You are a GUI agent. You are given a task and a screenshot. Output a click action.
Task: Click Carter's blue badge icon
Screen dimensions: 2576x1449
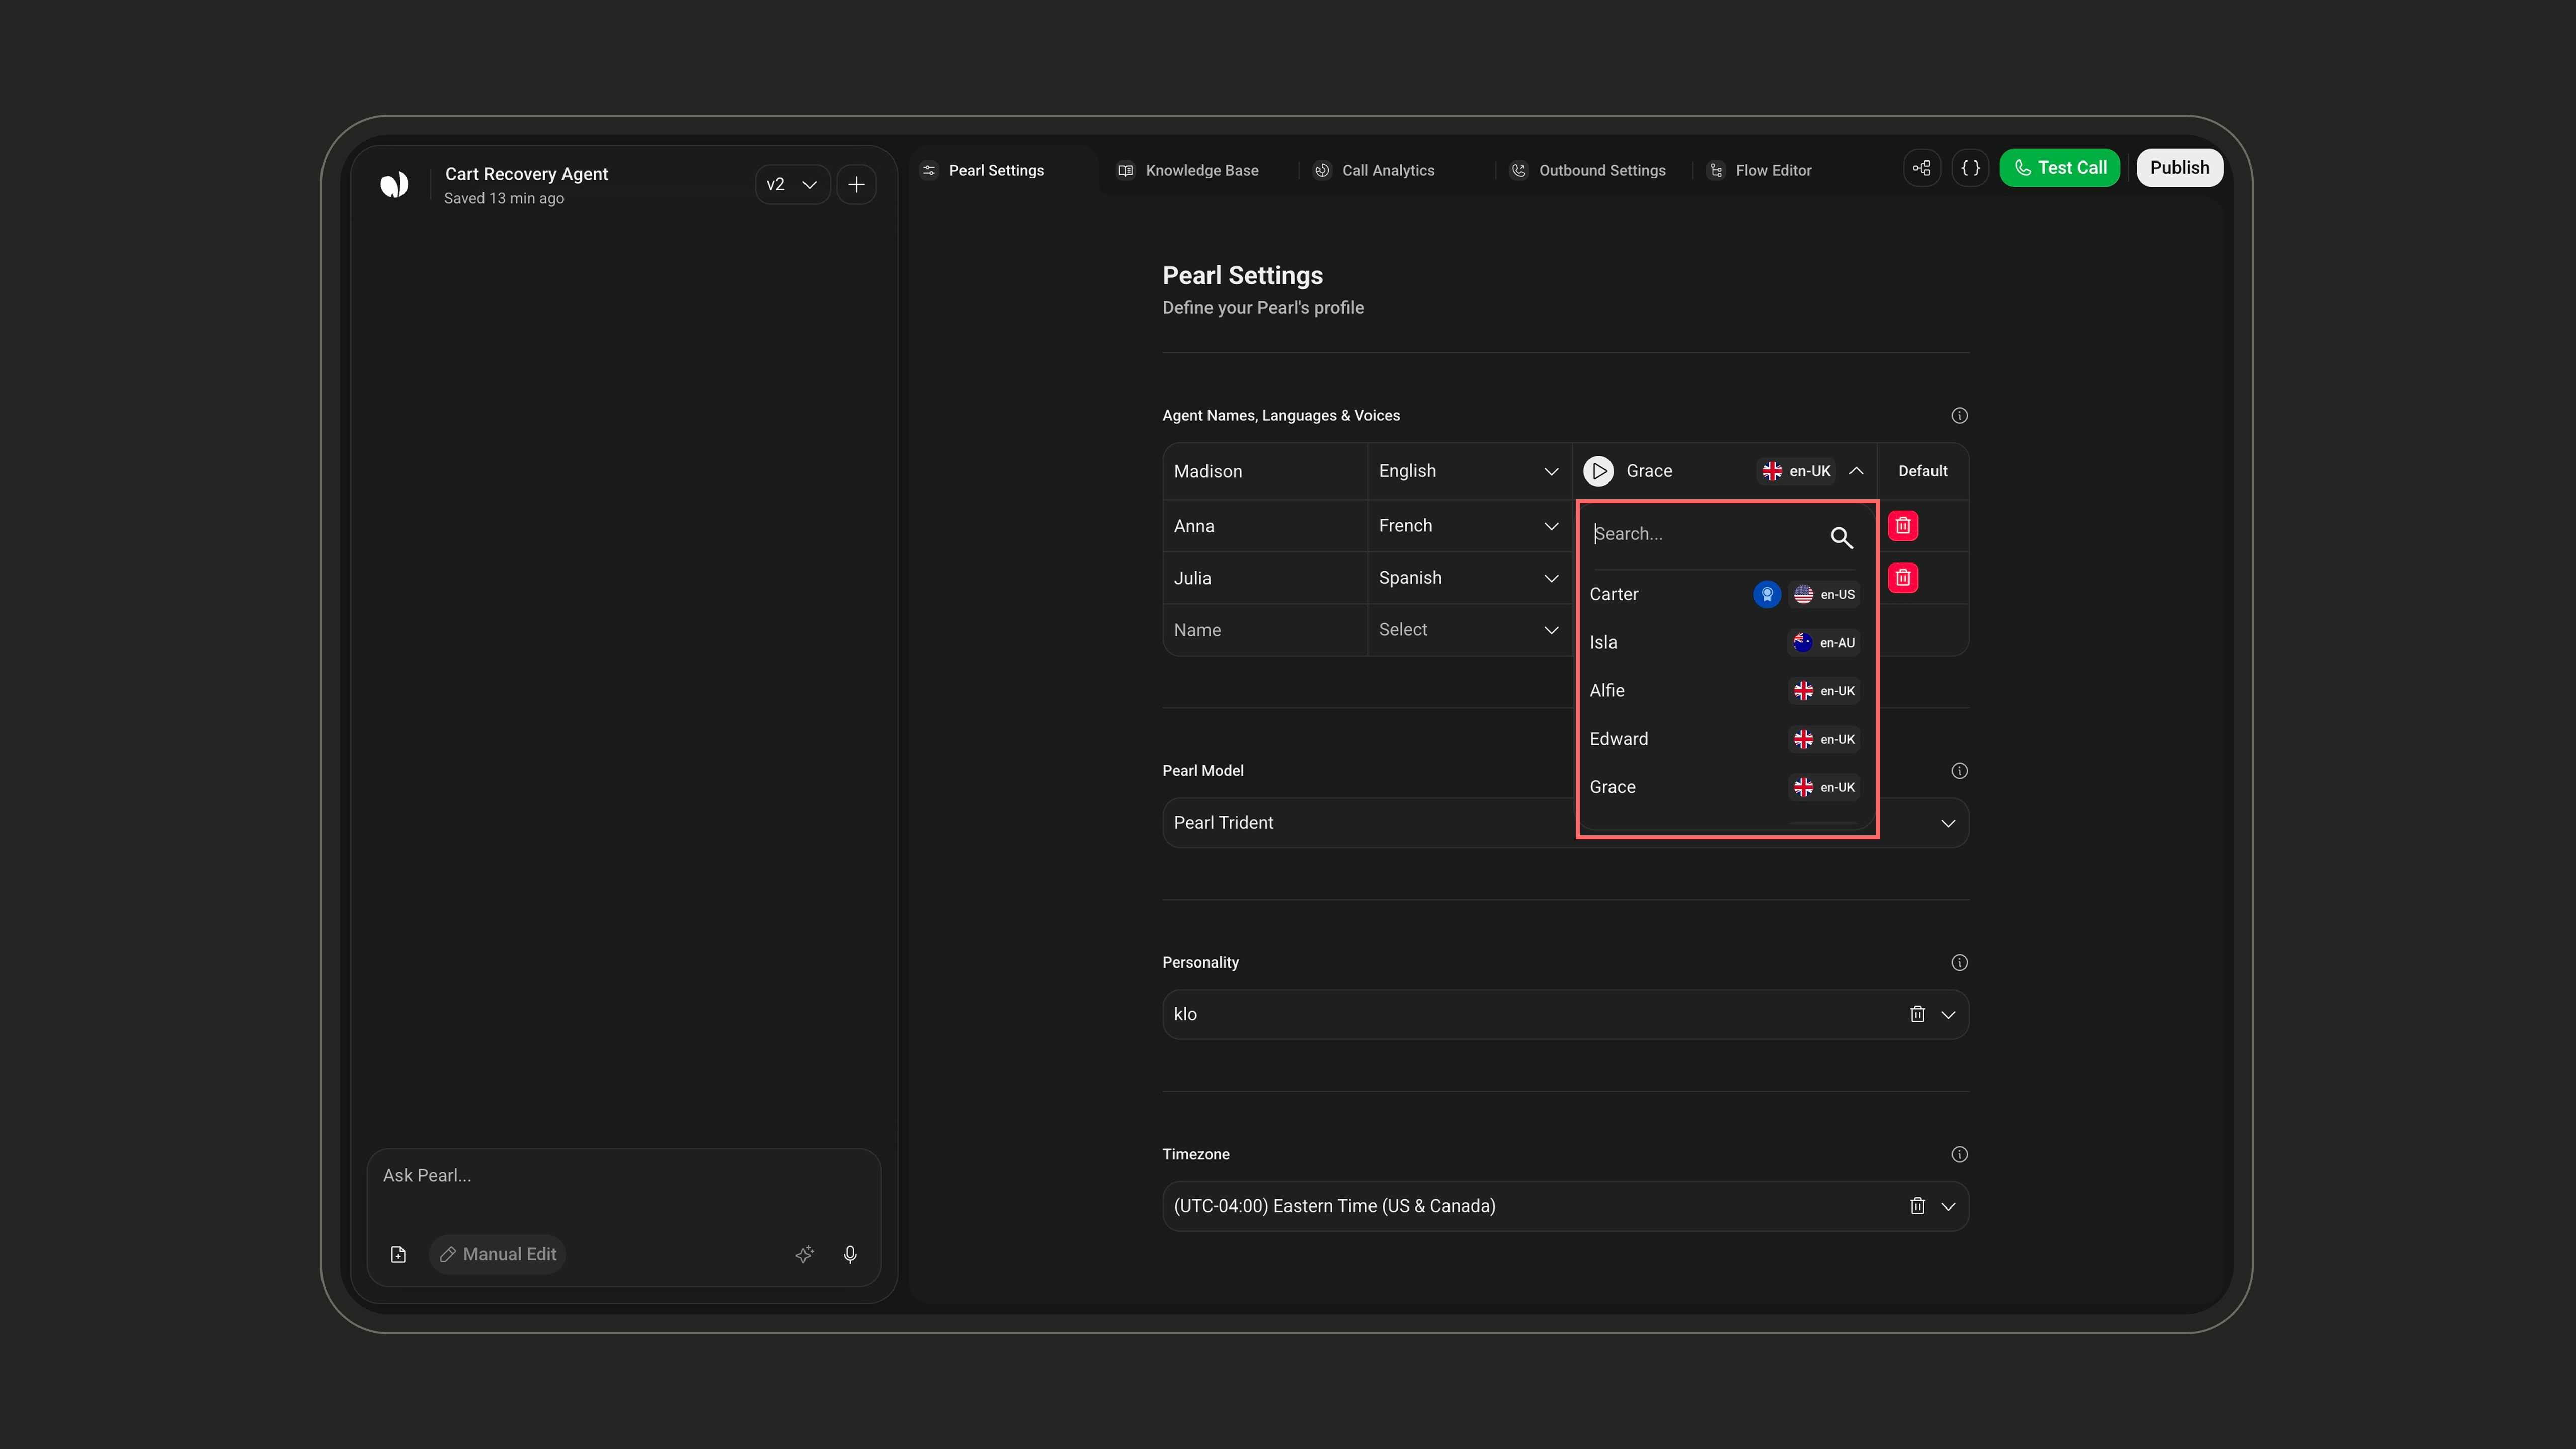pyautogui.click(x=1767, y=594)
